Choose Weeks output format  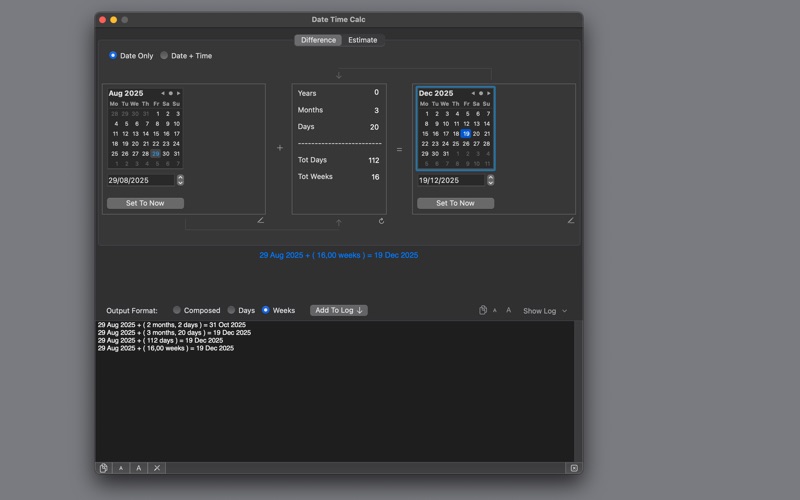tap(265, 310)
